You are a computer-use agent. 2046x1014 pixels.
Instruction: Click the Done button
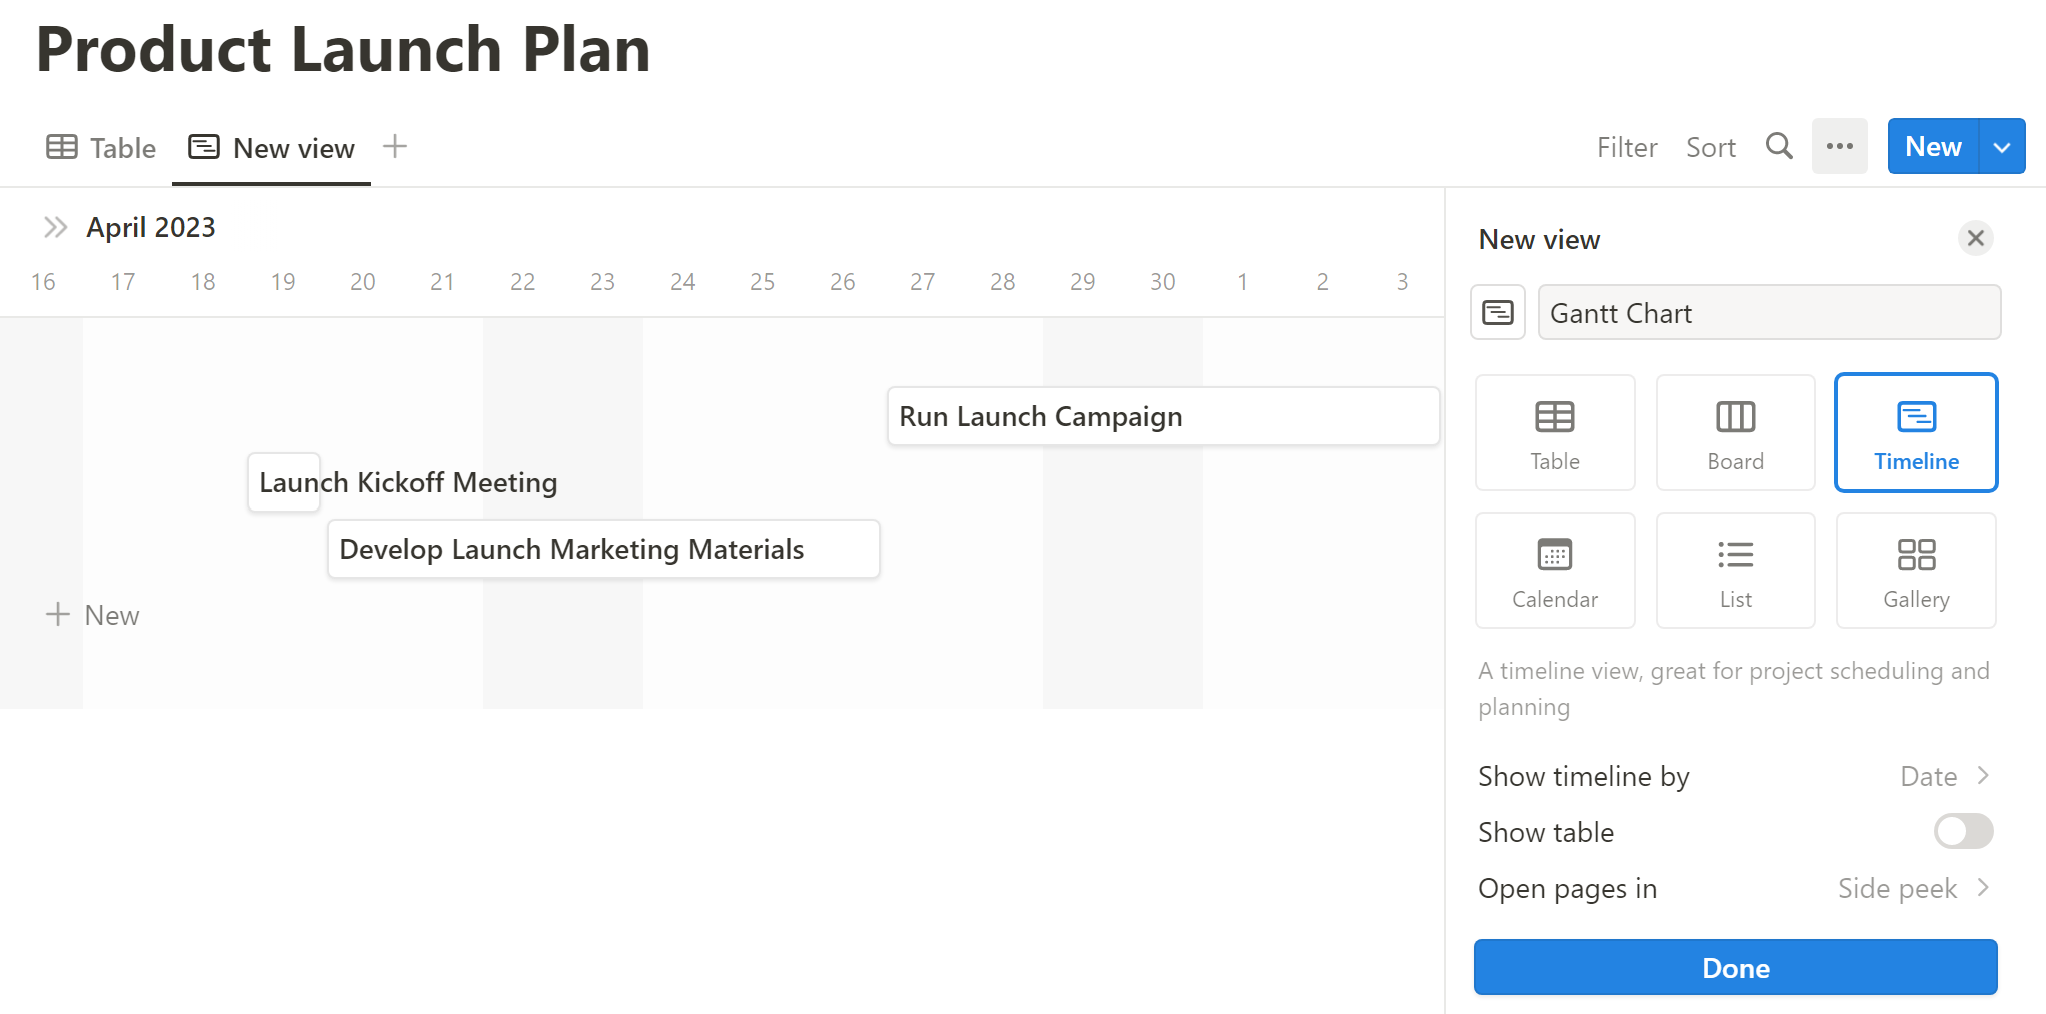coord(1736,967)
